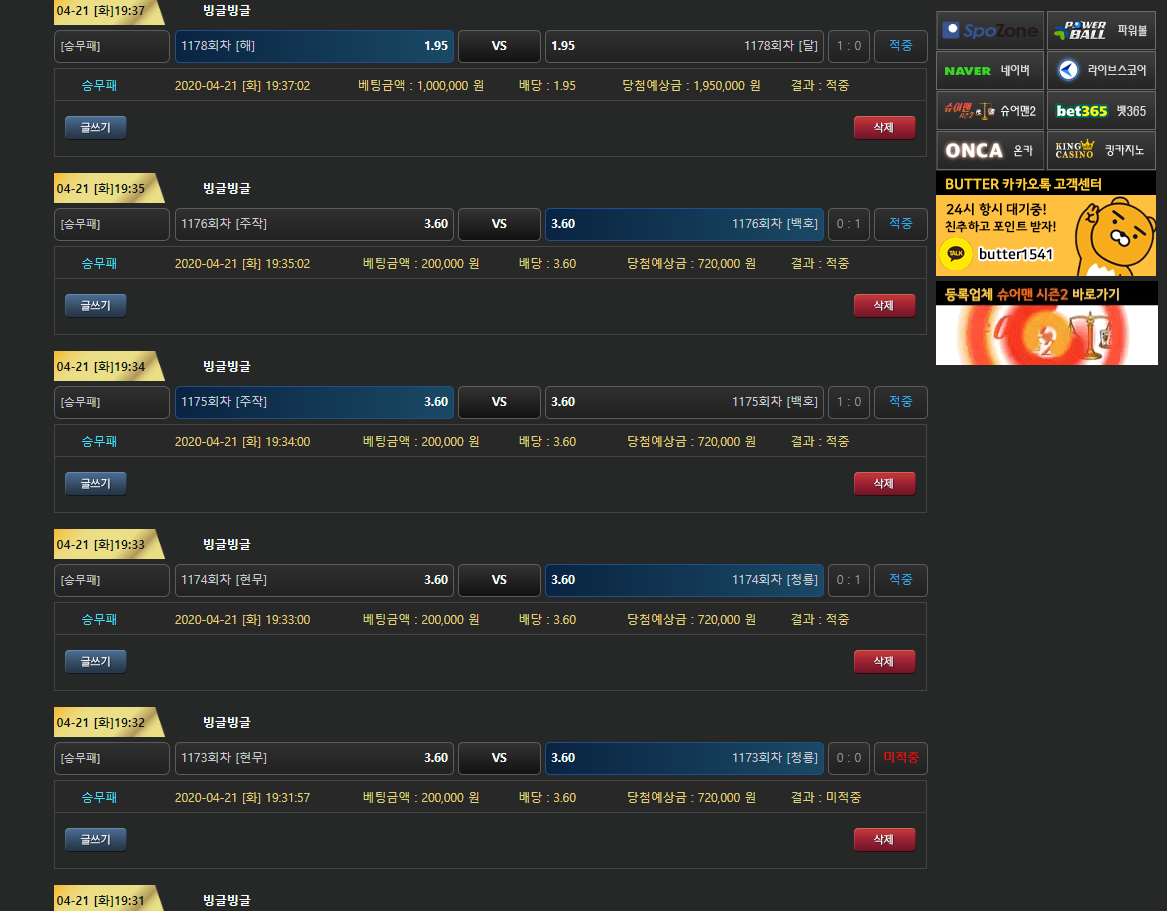Open the ONCA 온카 shortcut
Image resolution: width=1167 pixels, height=911 pixels.
coord(990,151)
